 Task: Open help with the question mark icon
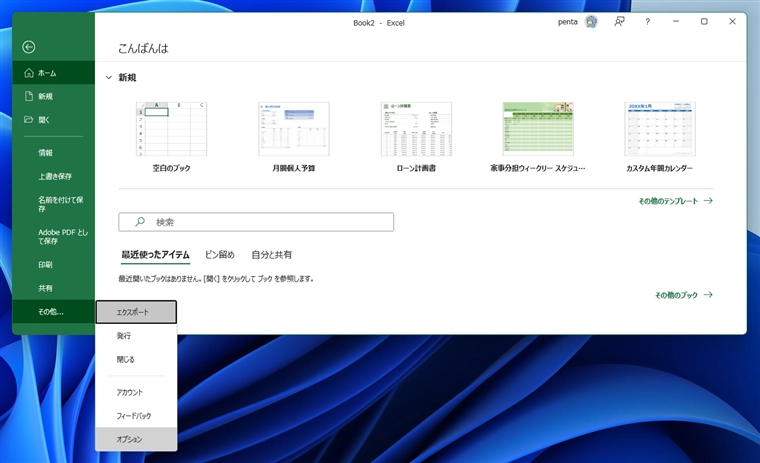[648, 22]
